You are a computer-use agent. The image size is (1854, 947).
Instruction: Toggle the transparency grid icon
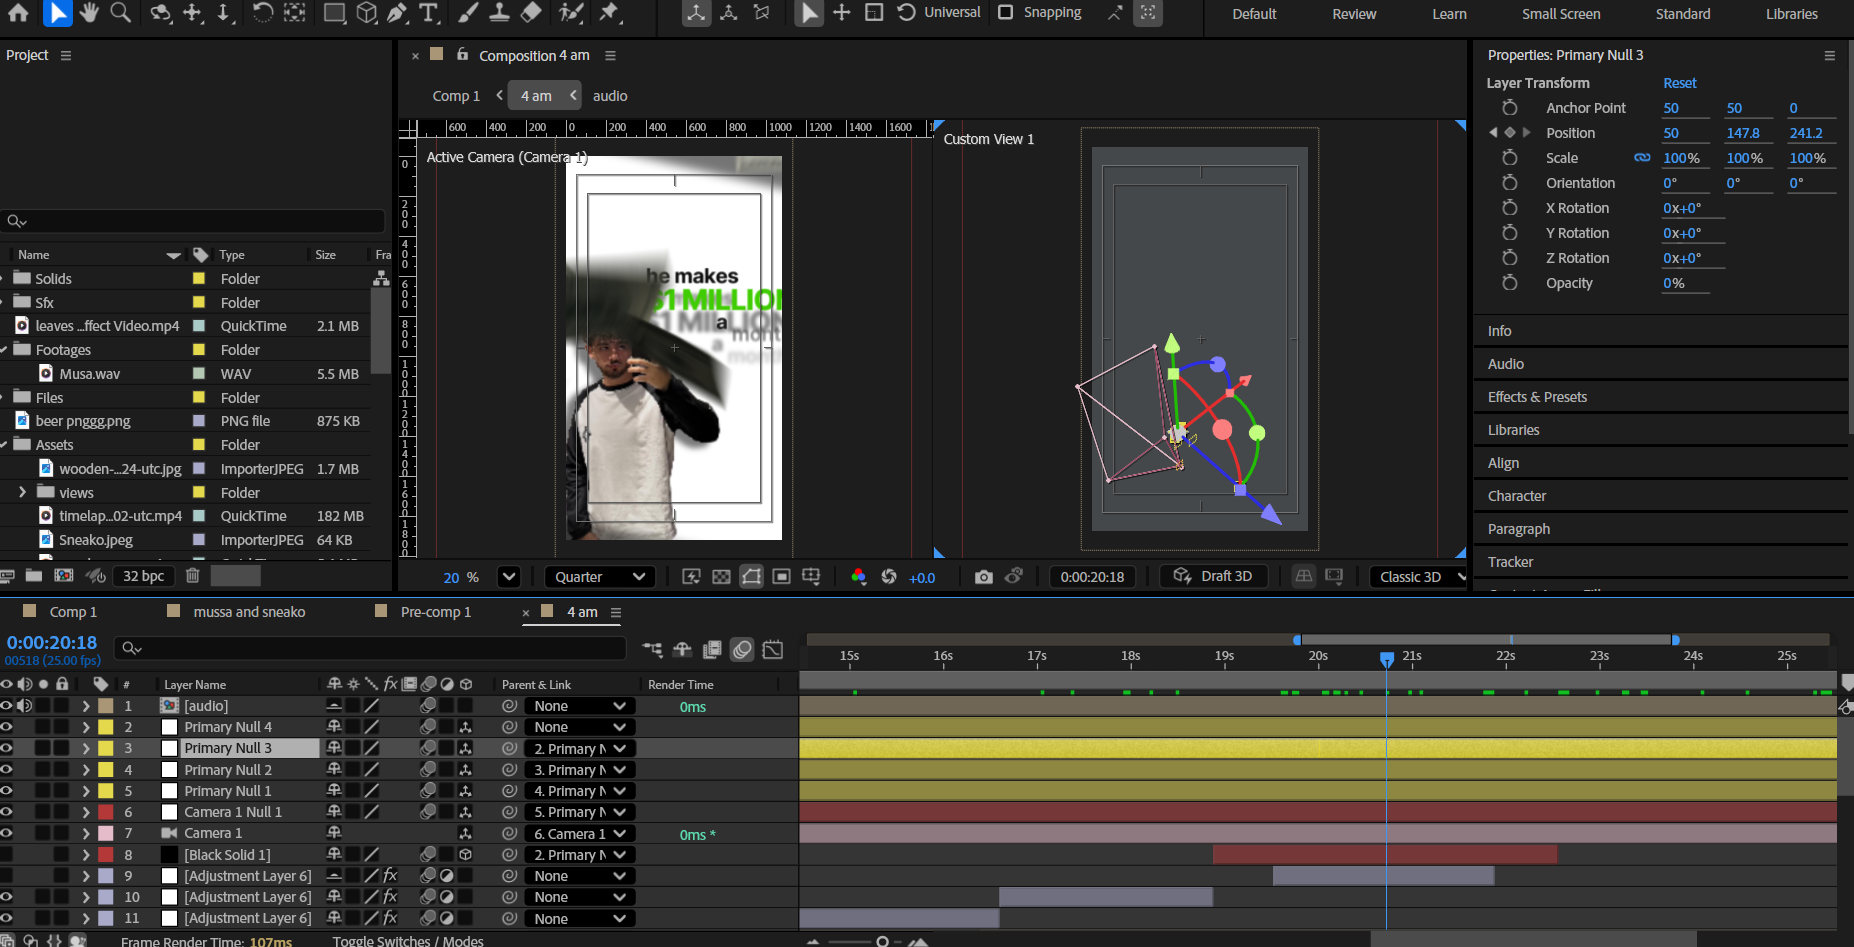point(721,577)
